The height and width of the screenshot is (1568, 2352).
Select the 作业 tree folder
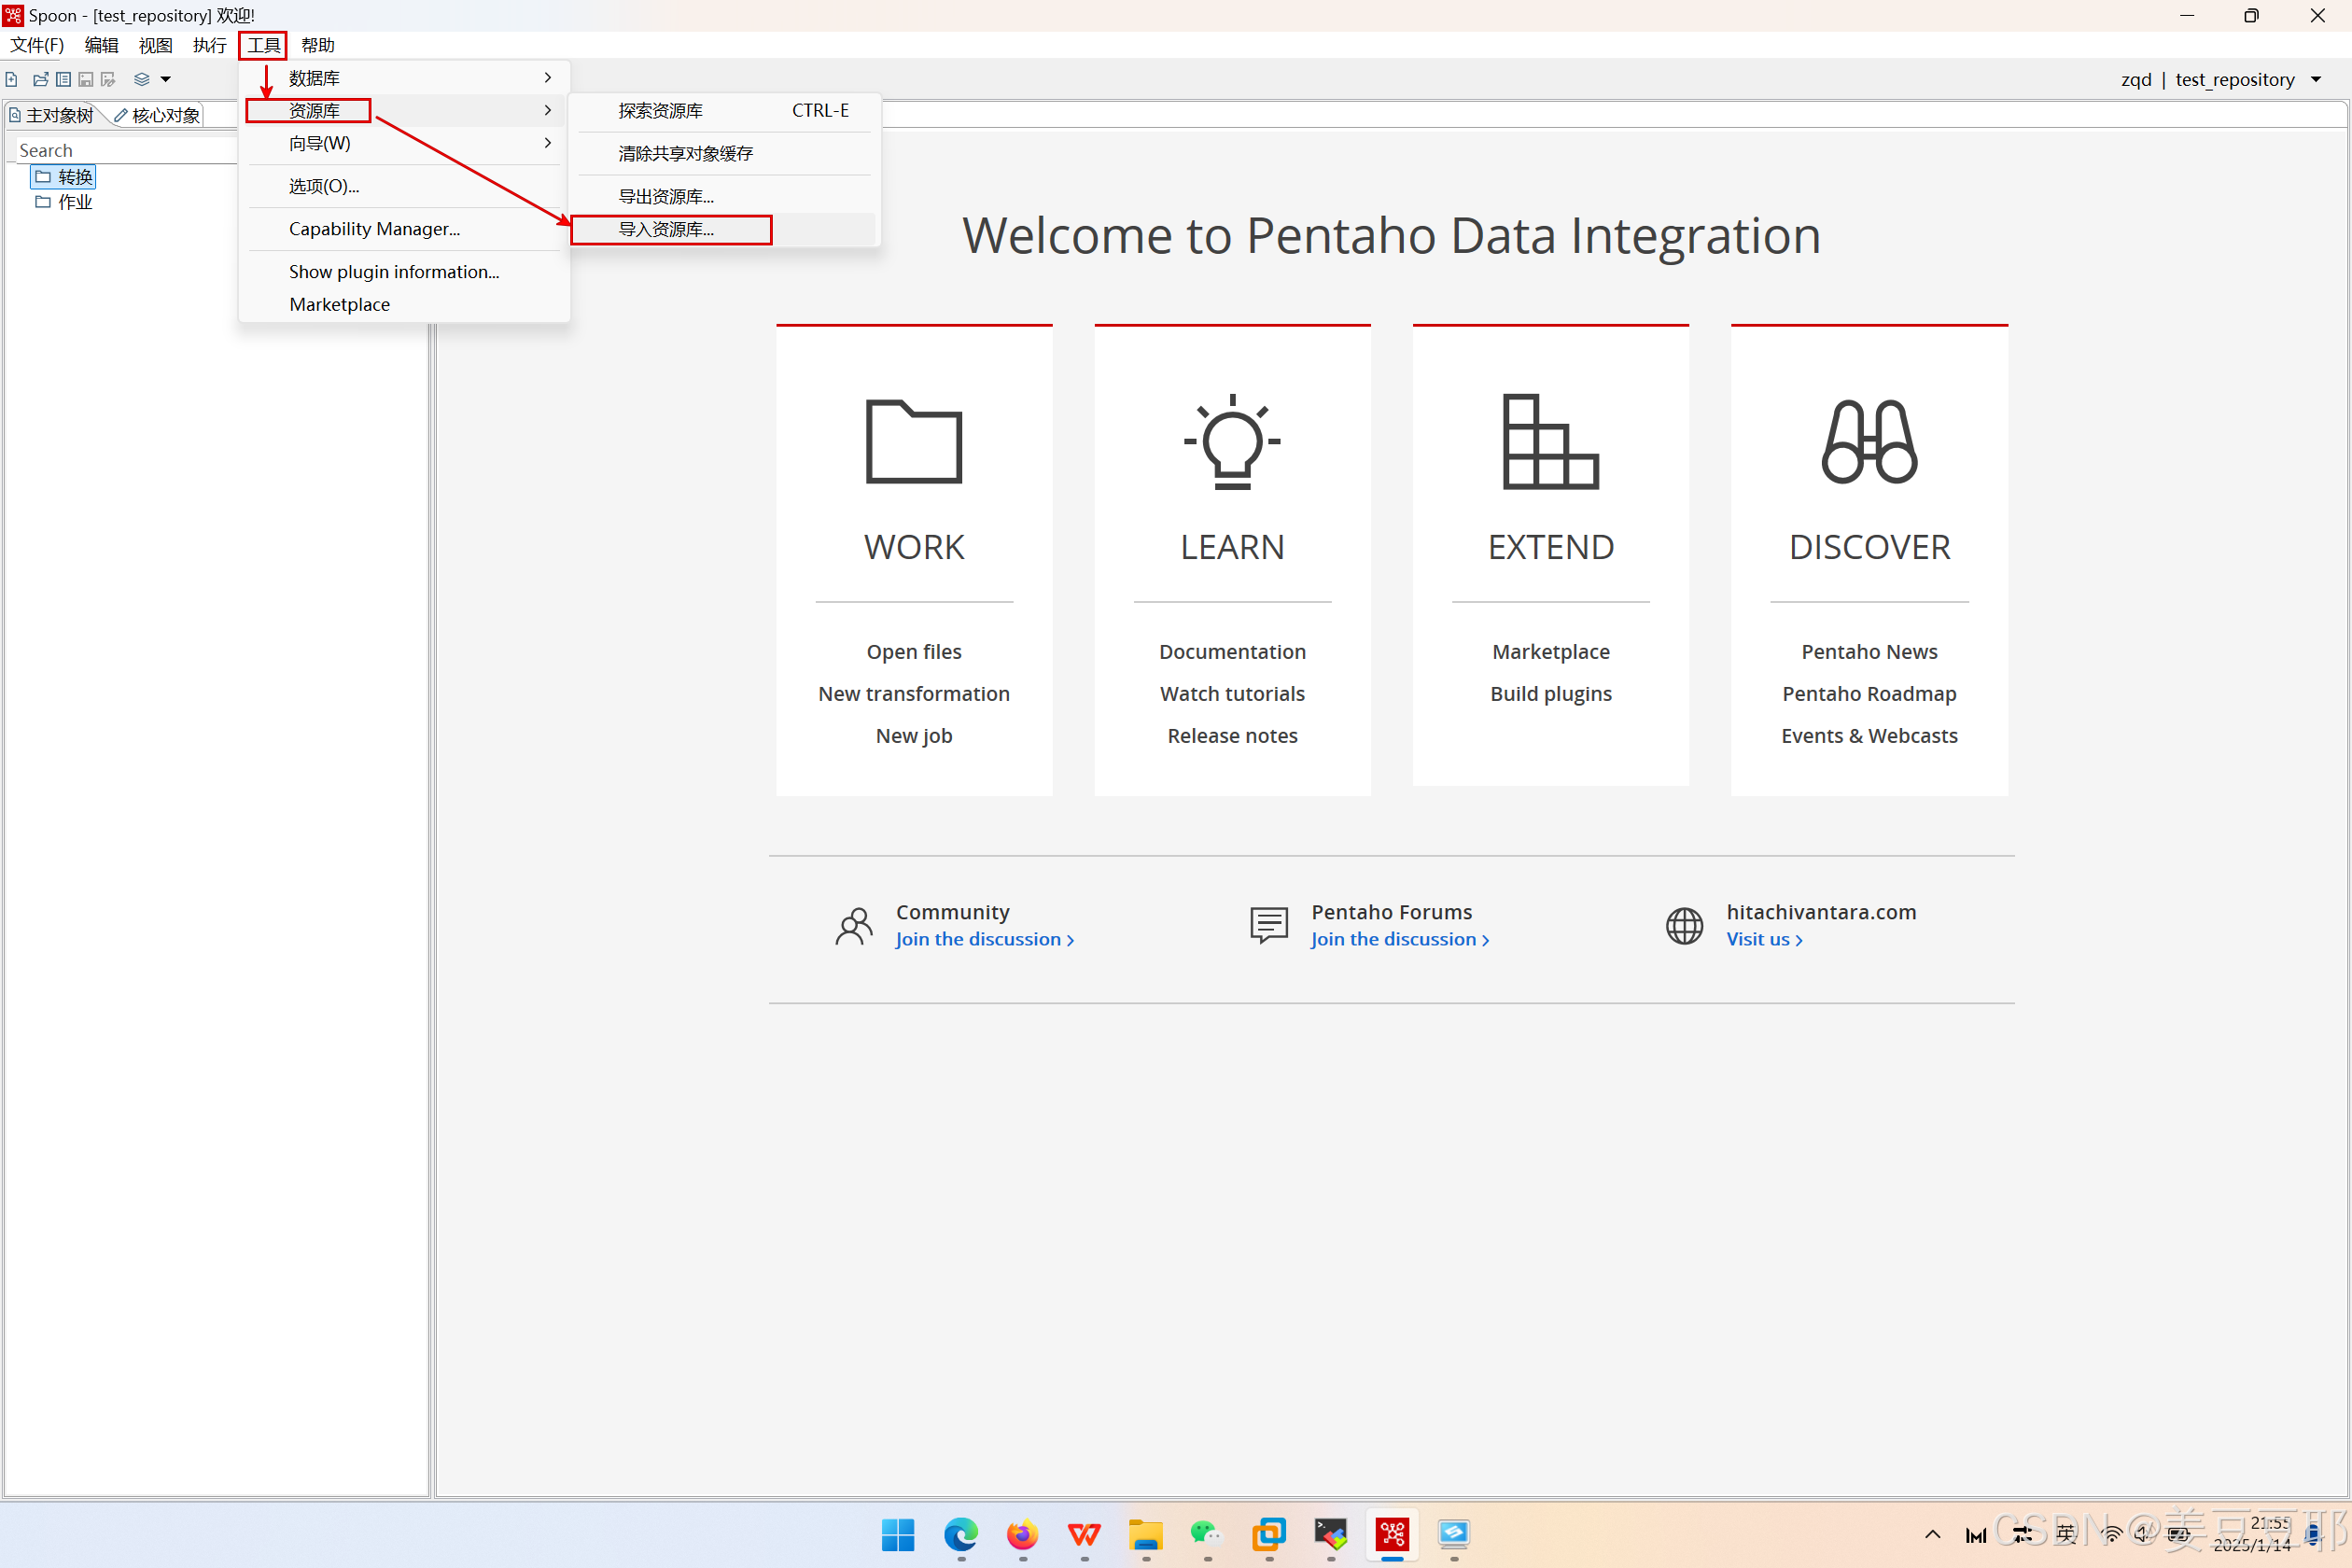(74, 202)
